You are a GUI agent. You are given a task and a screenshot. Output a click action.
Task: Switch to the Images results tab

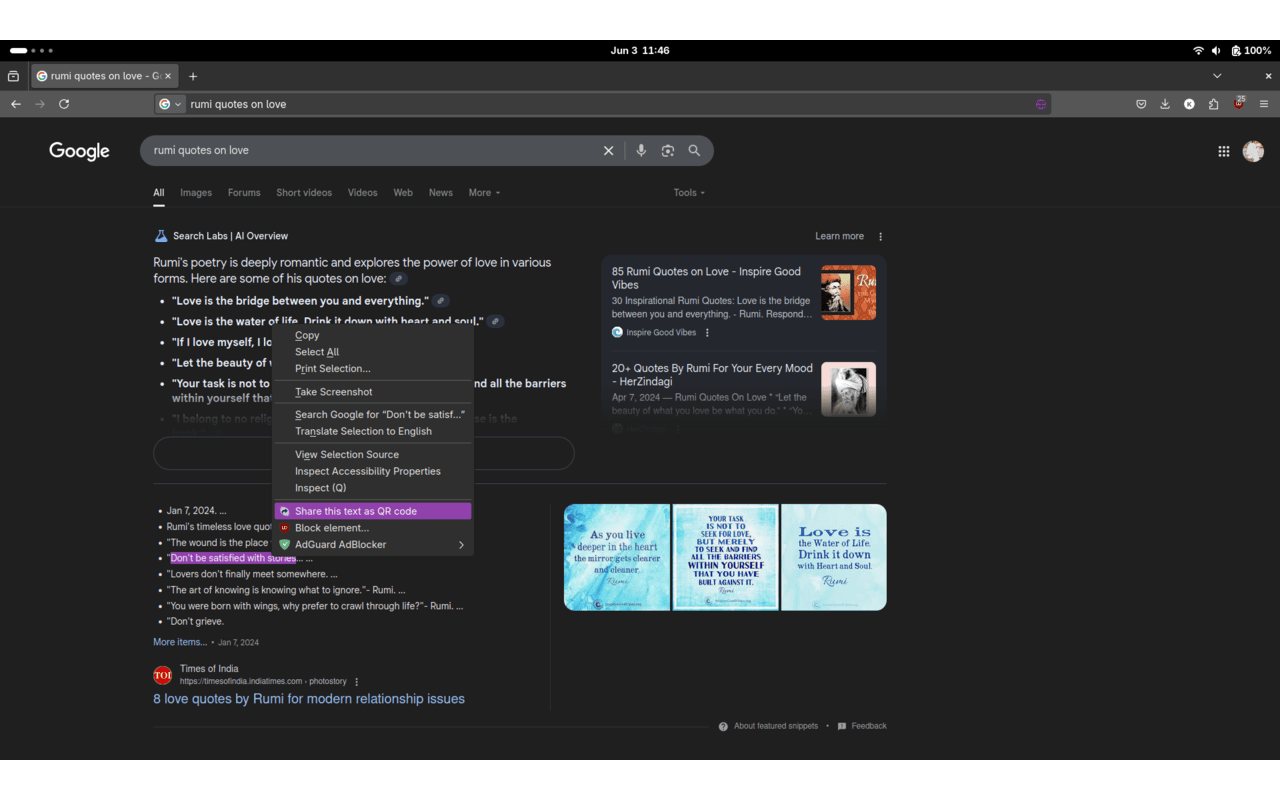(196, 193)
